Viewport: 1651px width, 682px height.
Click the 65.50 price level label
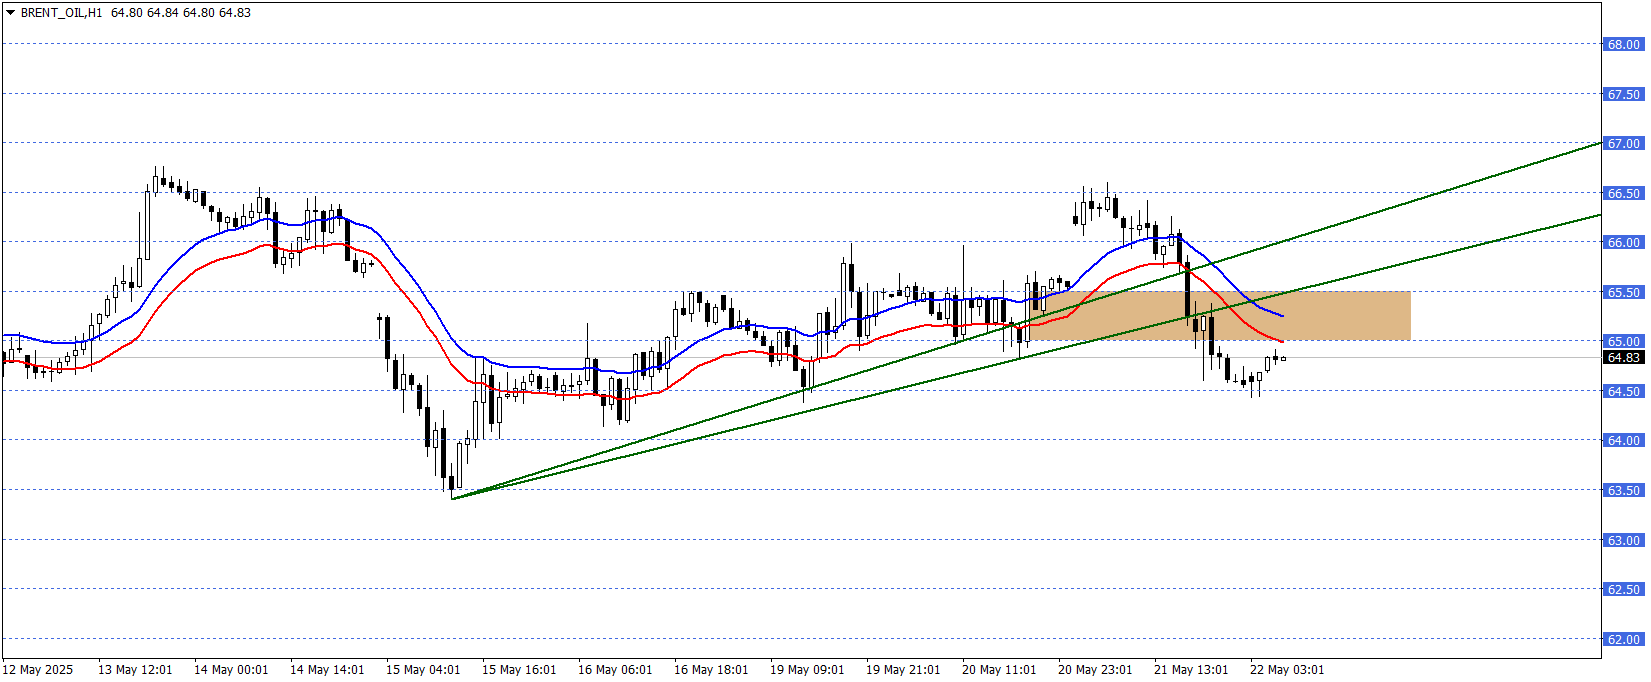coord(1623,292)
